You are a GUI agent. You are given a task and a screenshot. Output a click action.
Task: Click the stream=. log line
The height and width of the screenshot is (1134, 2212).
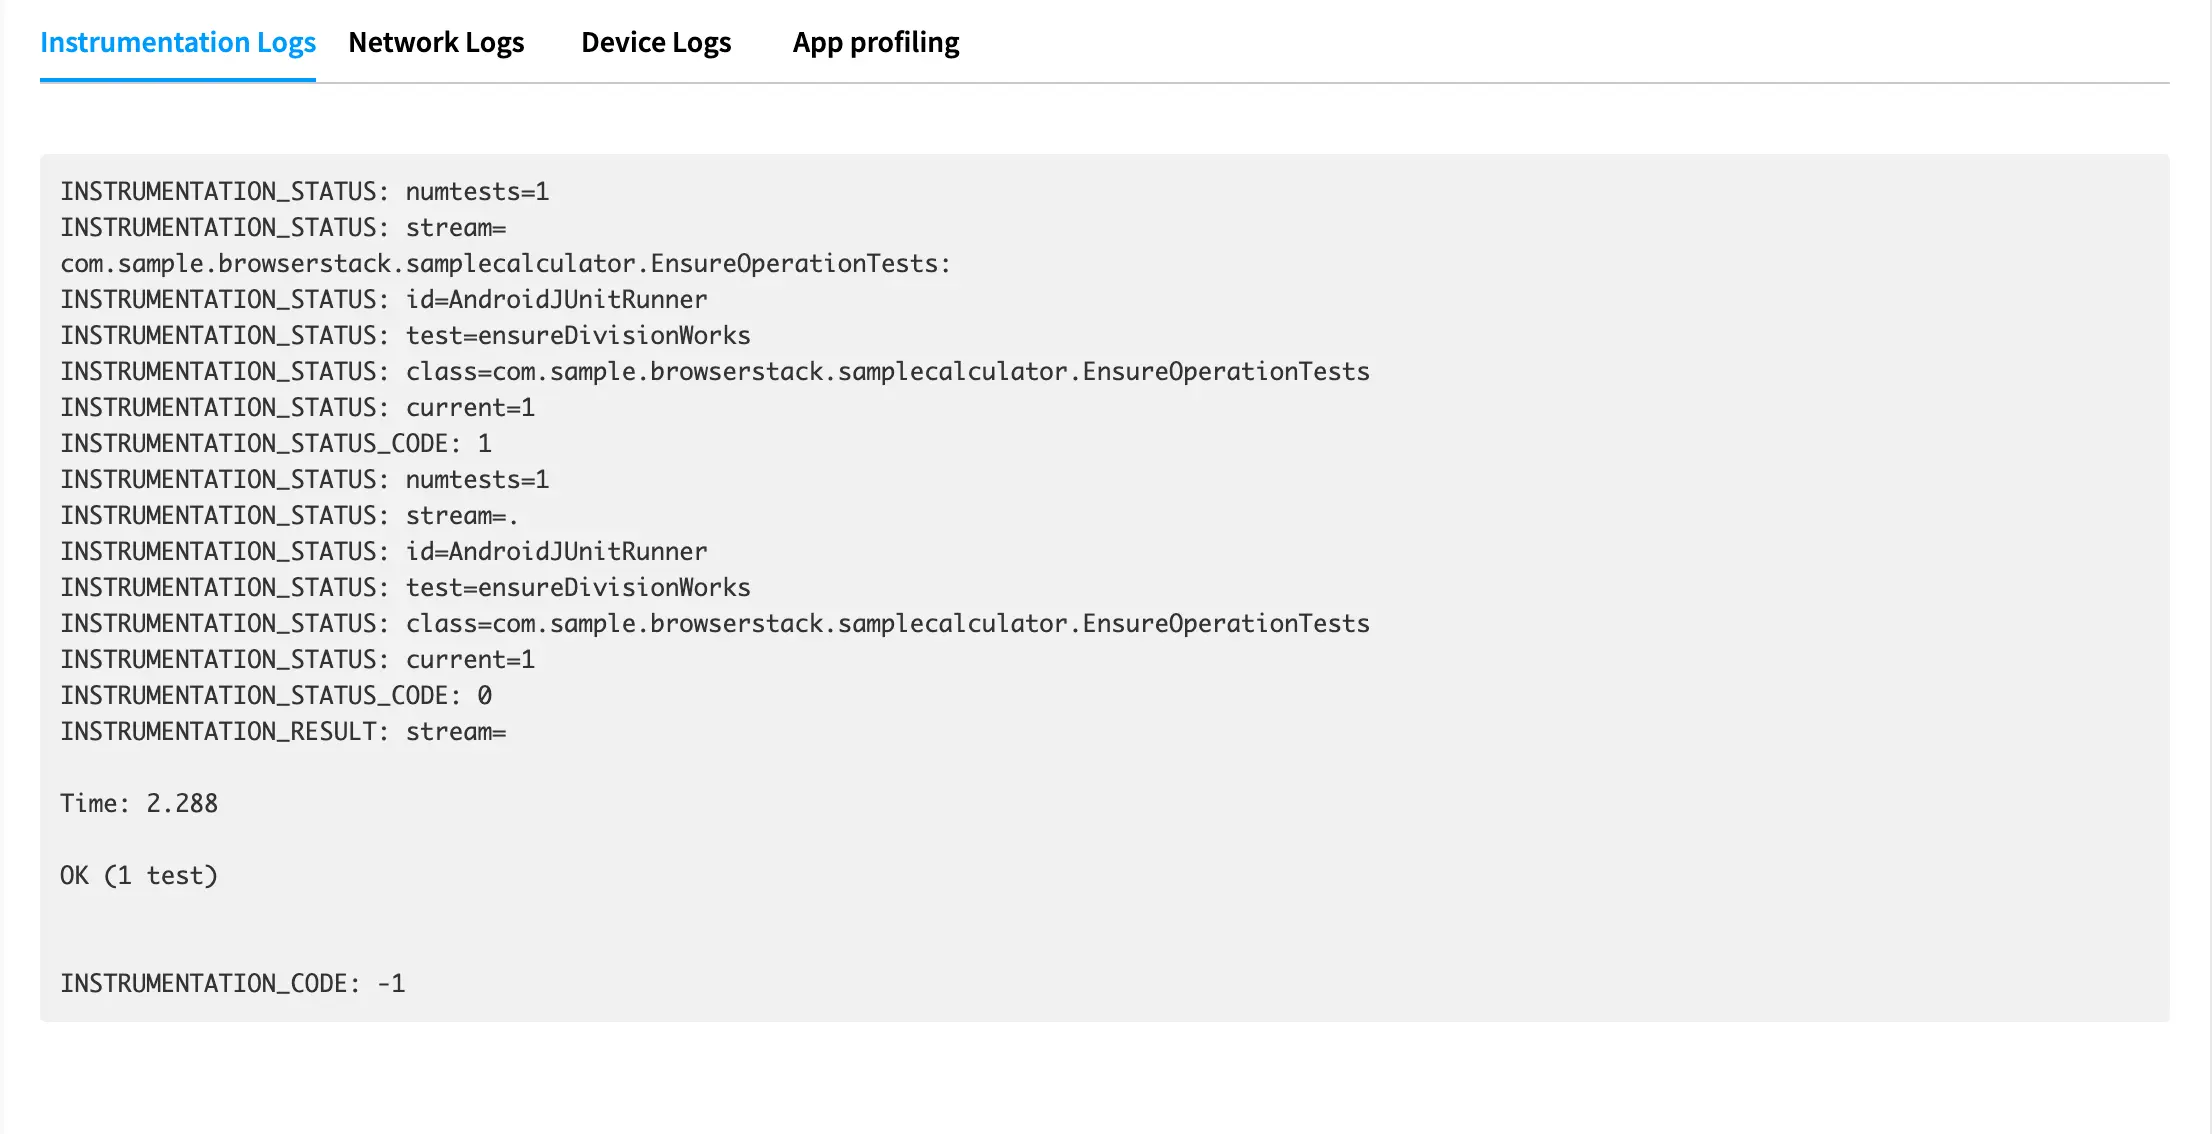pos(289,516)
